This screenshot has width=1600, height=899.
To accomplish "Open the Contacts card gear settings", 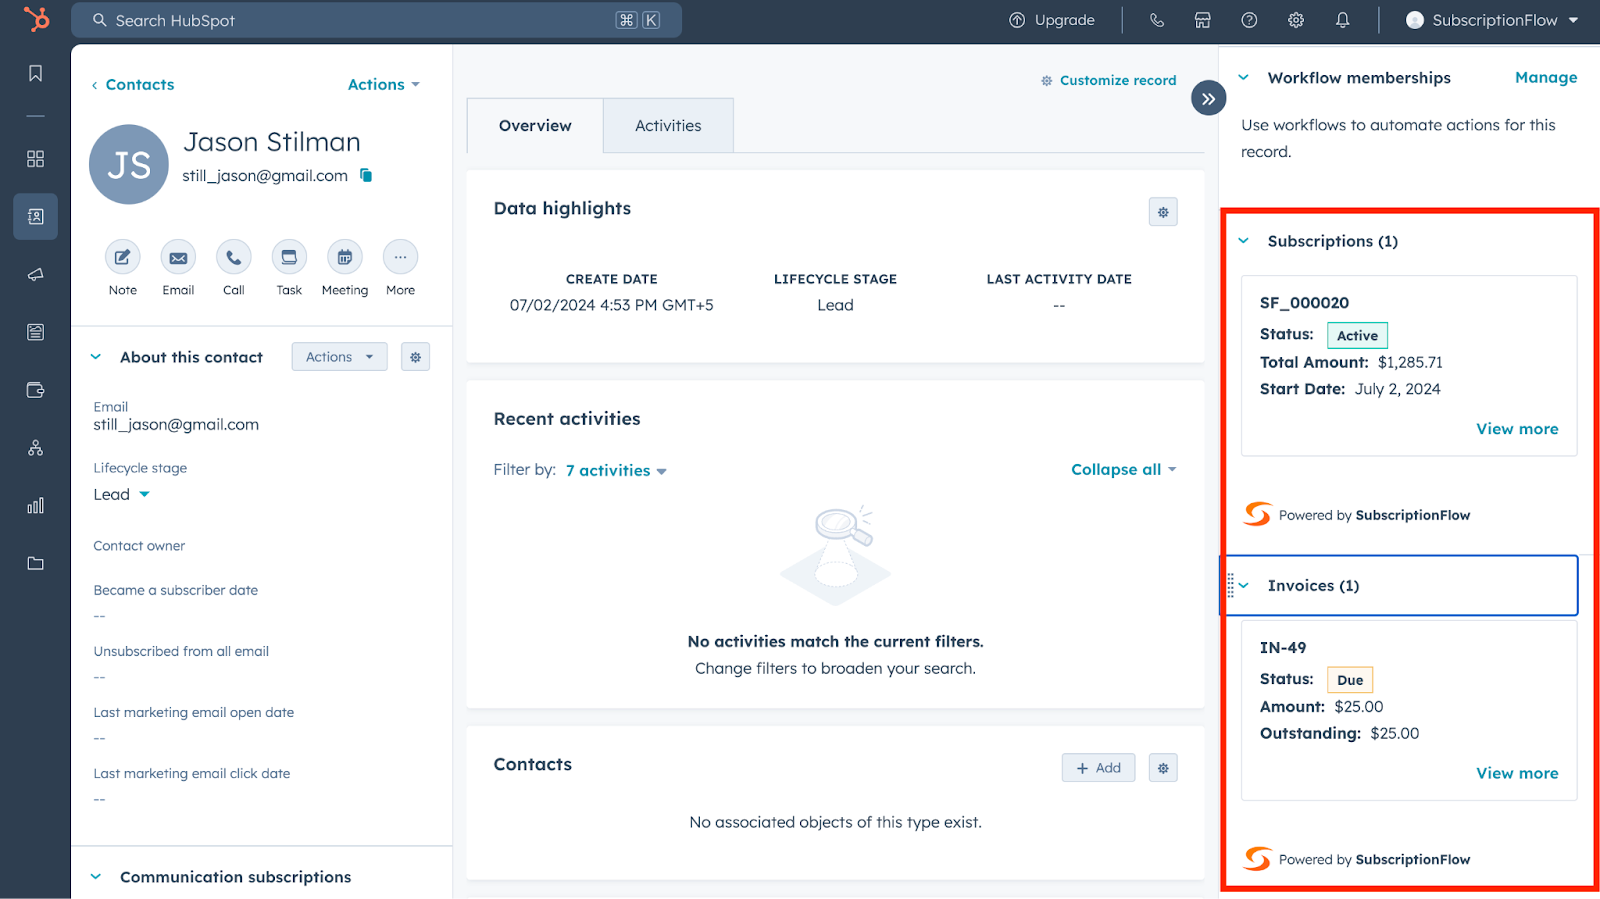I will tap(1163, 768).
